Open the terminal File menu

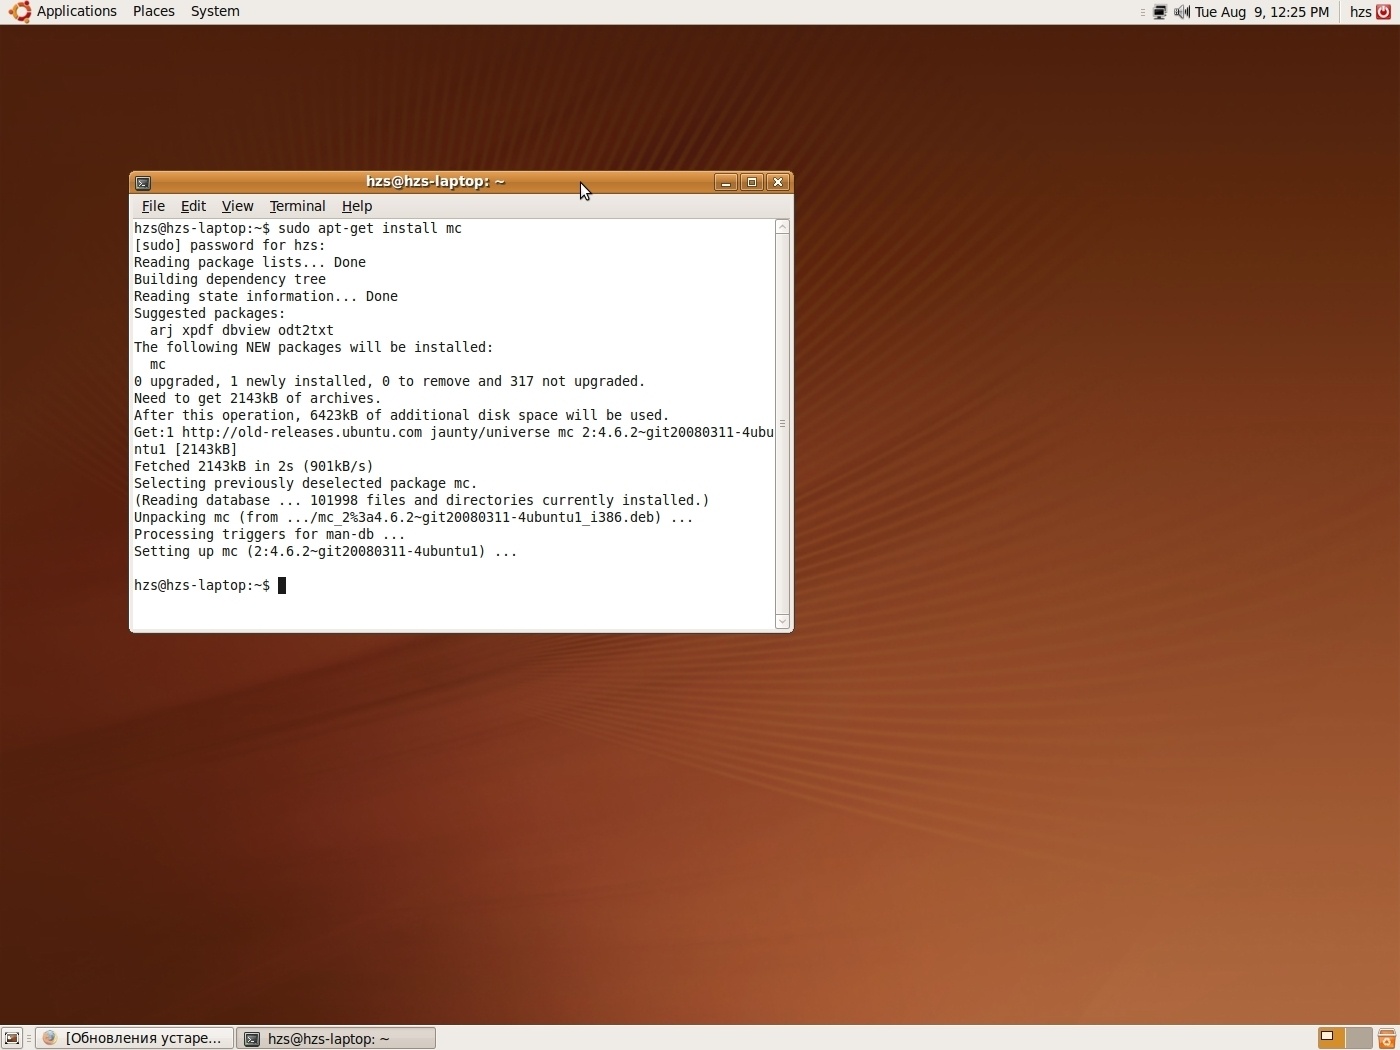pyautogui.click(x=153, y=206)
